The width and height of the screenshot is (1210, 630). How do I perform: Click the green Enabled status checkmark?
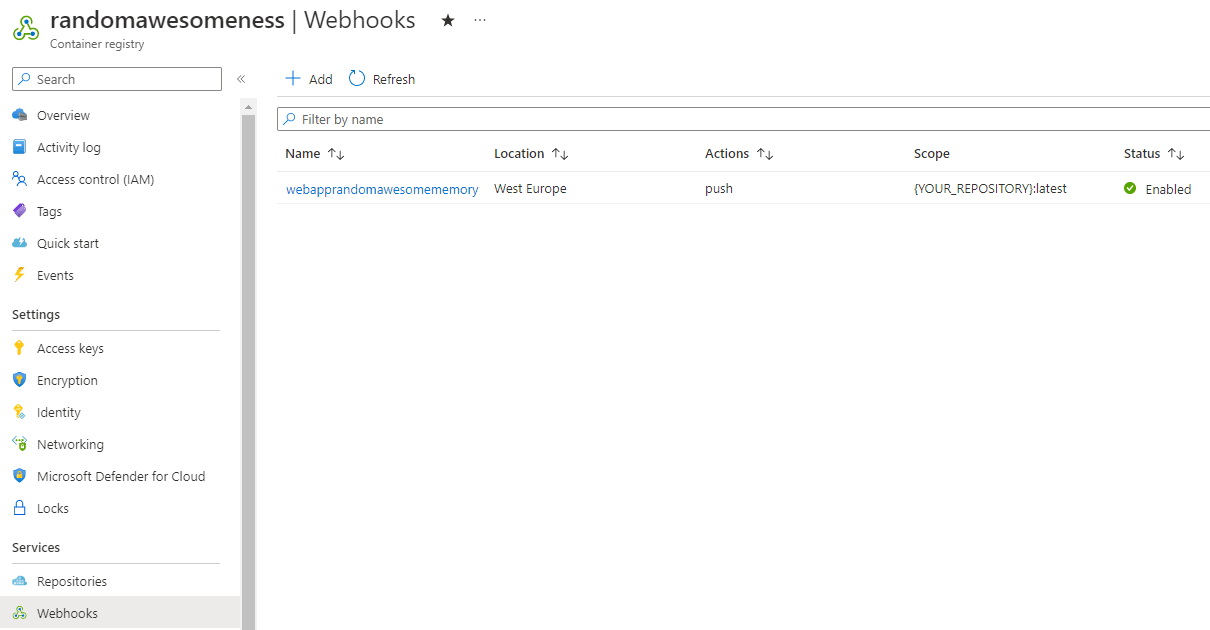pyautogui.click(x=1130, y=188)
